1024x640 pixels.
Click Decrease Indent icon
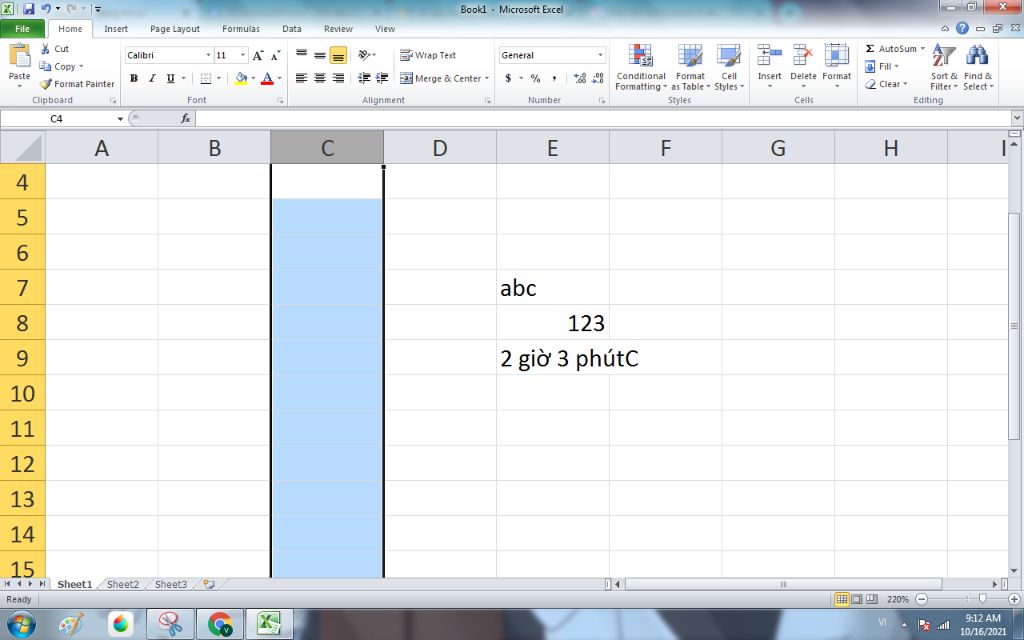[x=364, y=78]
